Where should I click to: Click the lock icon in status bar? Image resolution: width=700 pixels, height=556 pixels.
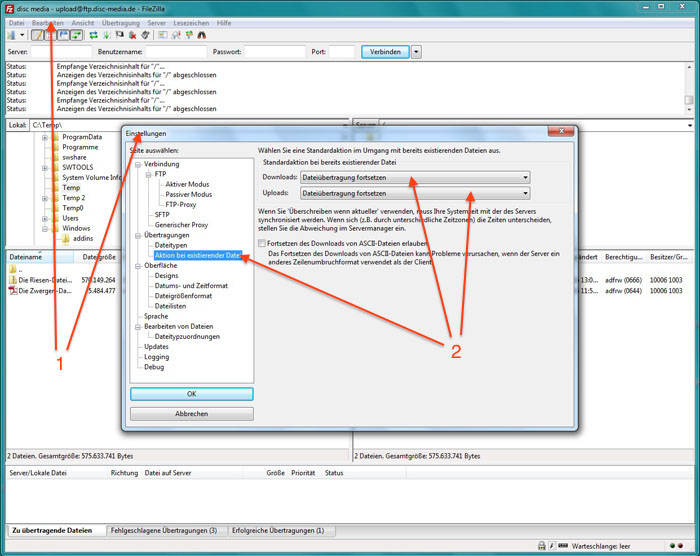pos(542,546)
